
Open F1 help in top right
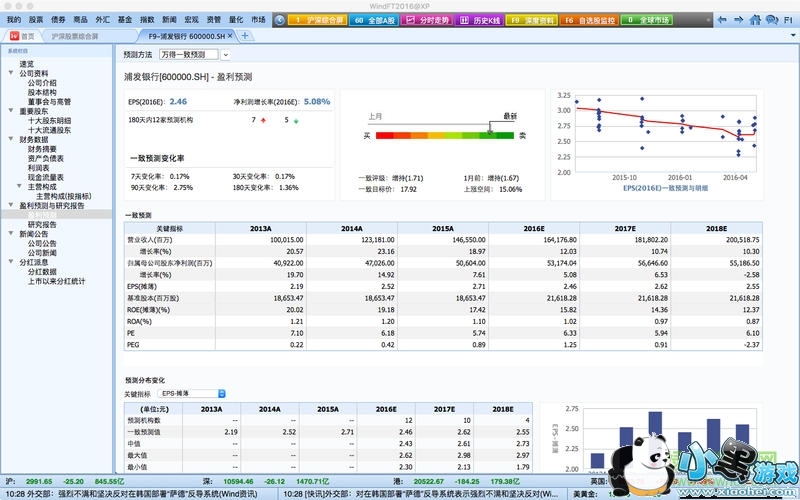(788, 20)
